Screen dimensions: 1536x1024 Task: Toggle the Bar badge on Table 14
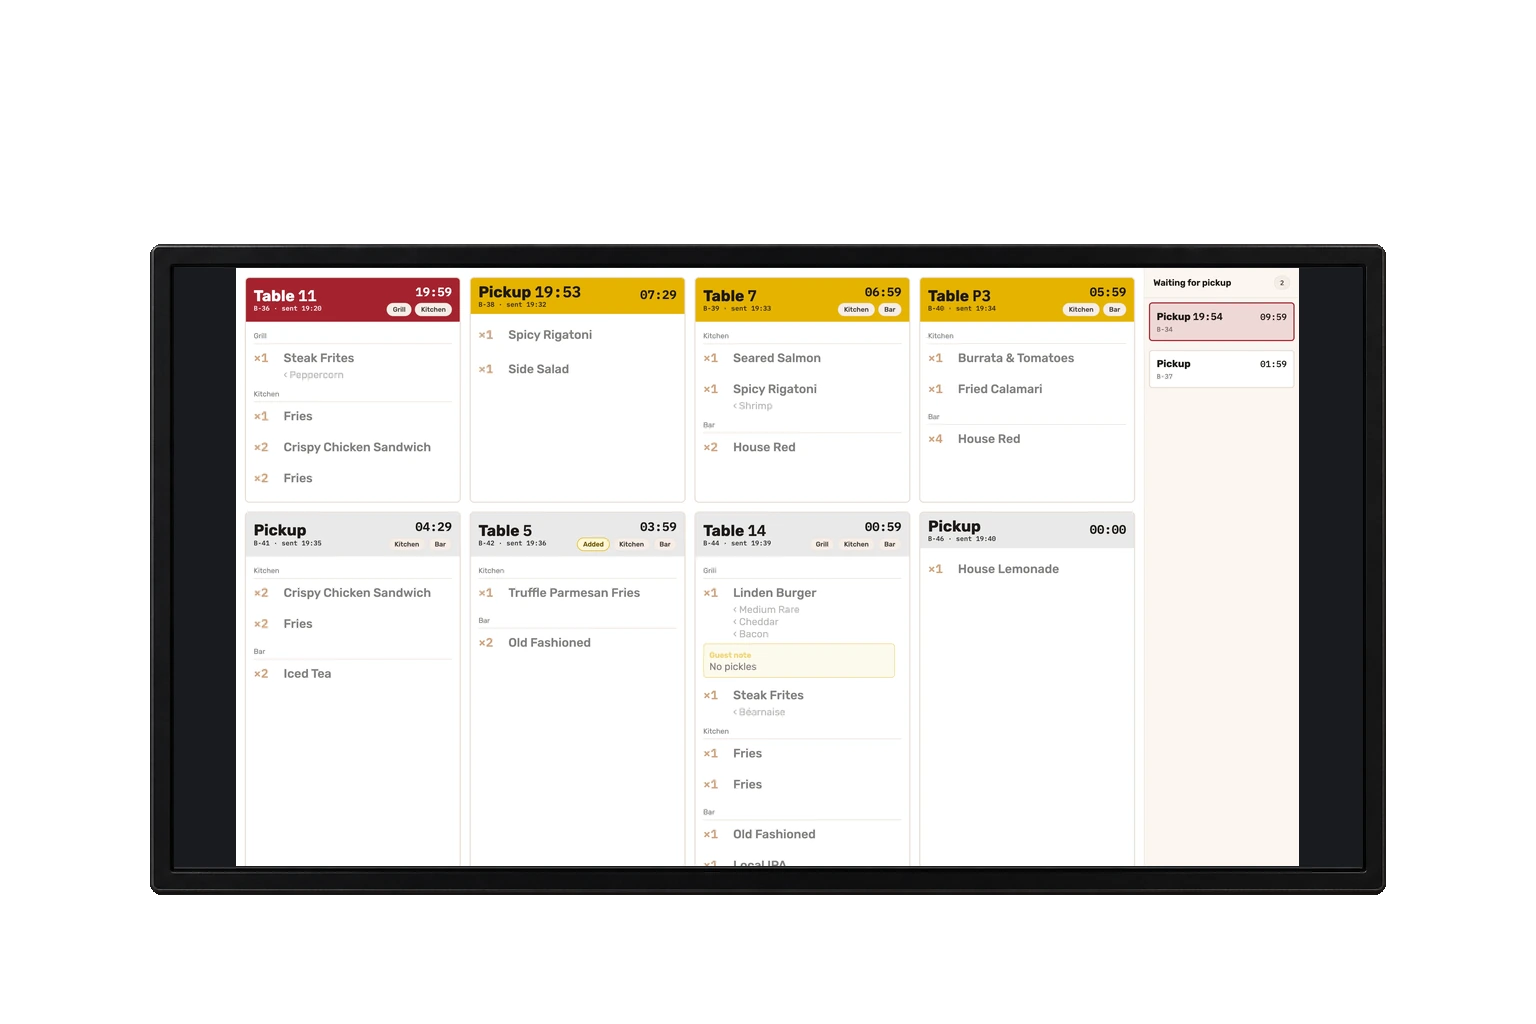point(890,545)
